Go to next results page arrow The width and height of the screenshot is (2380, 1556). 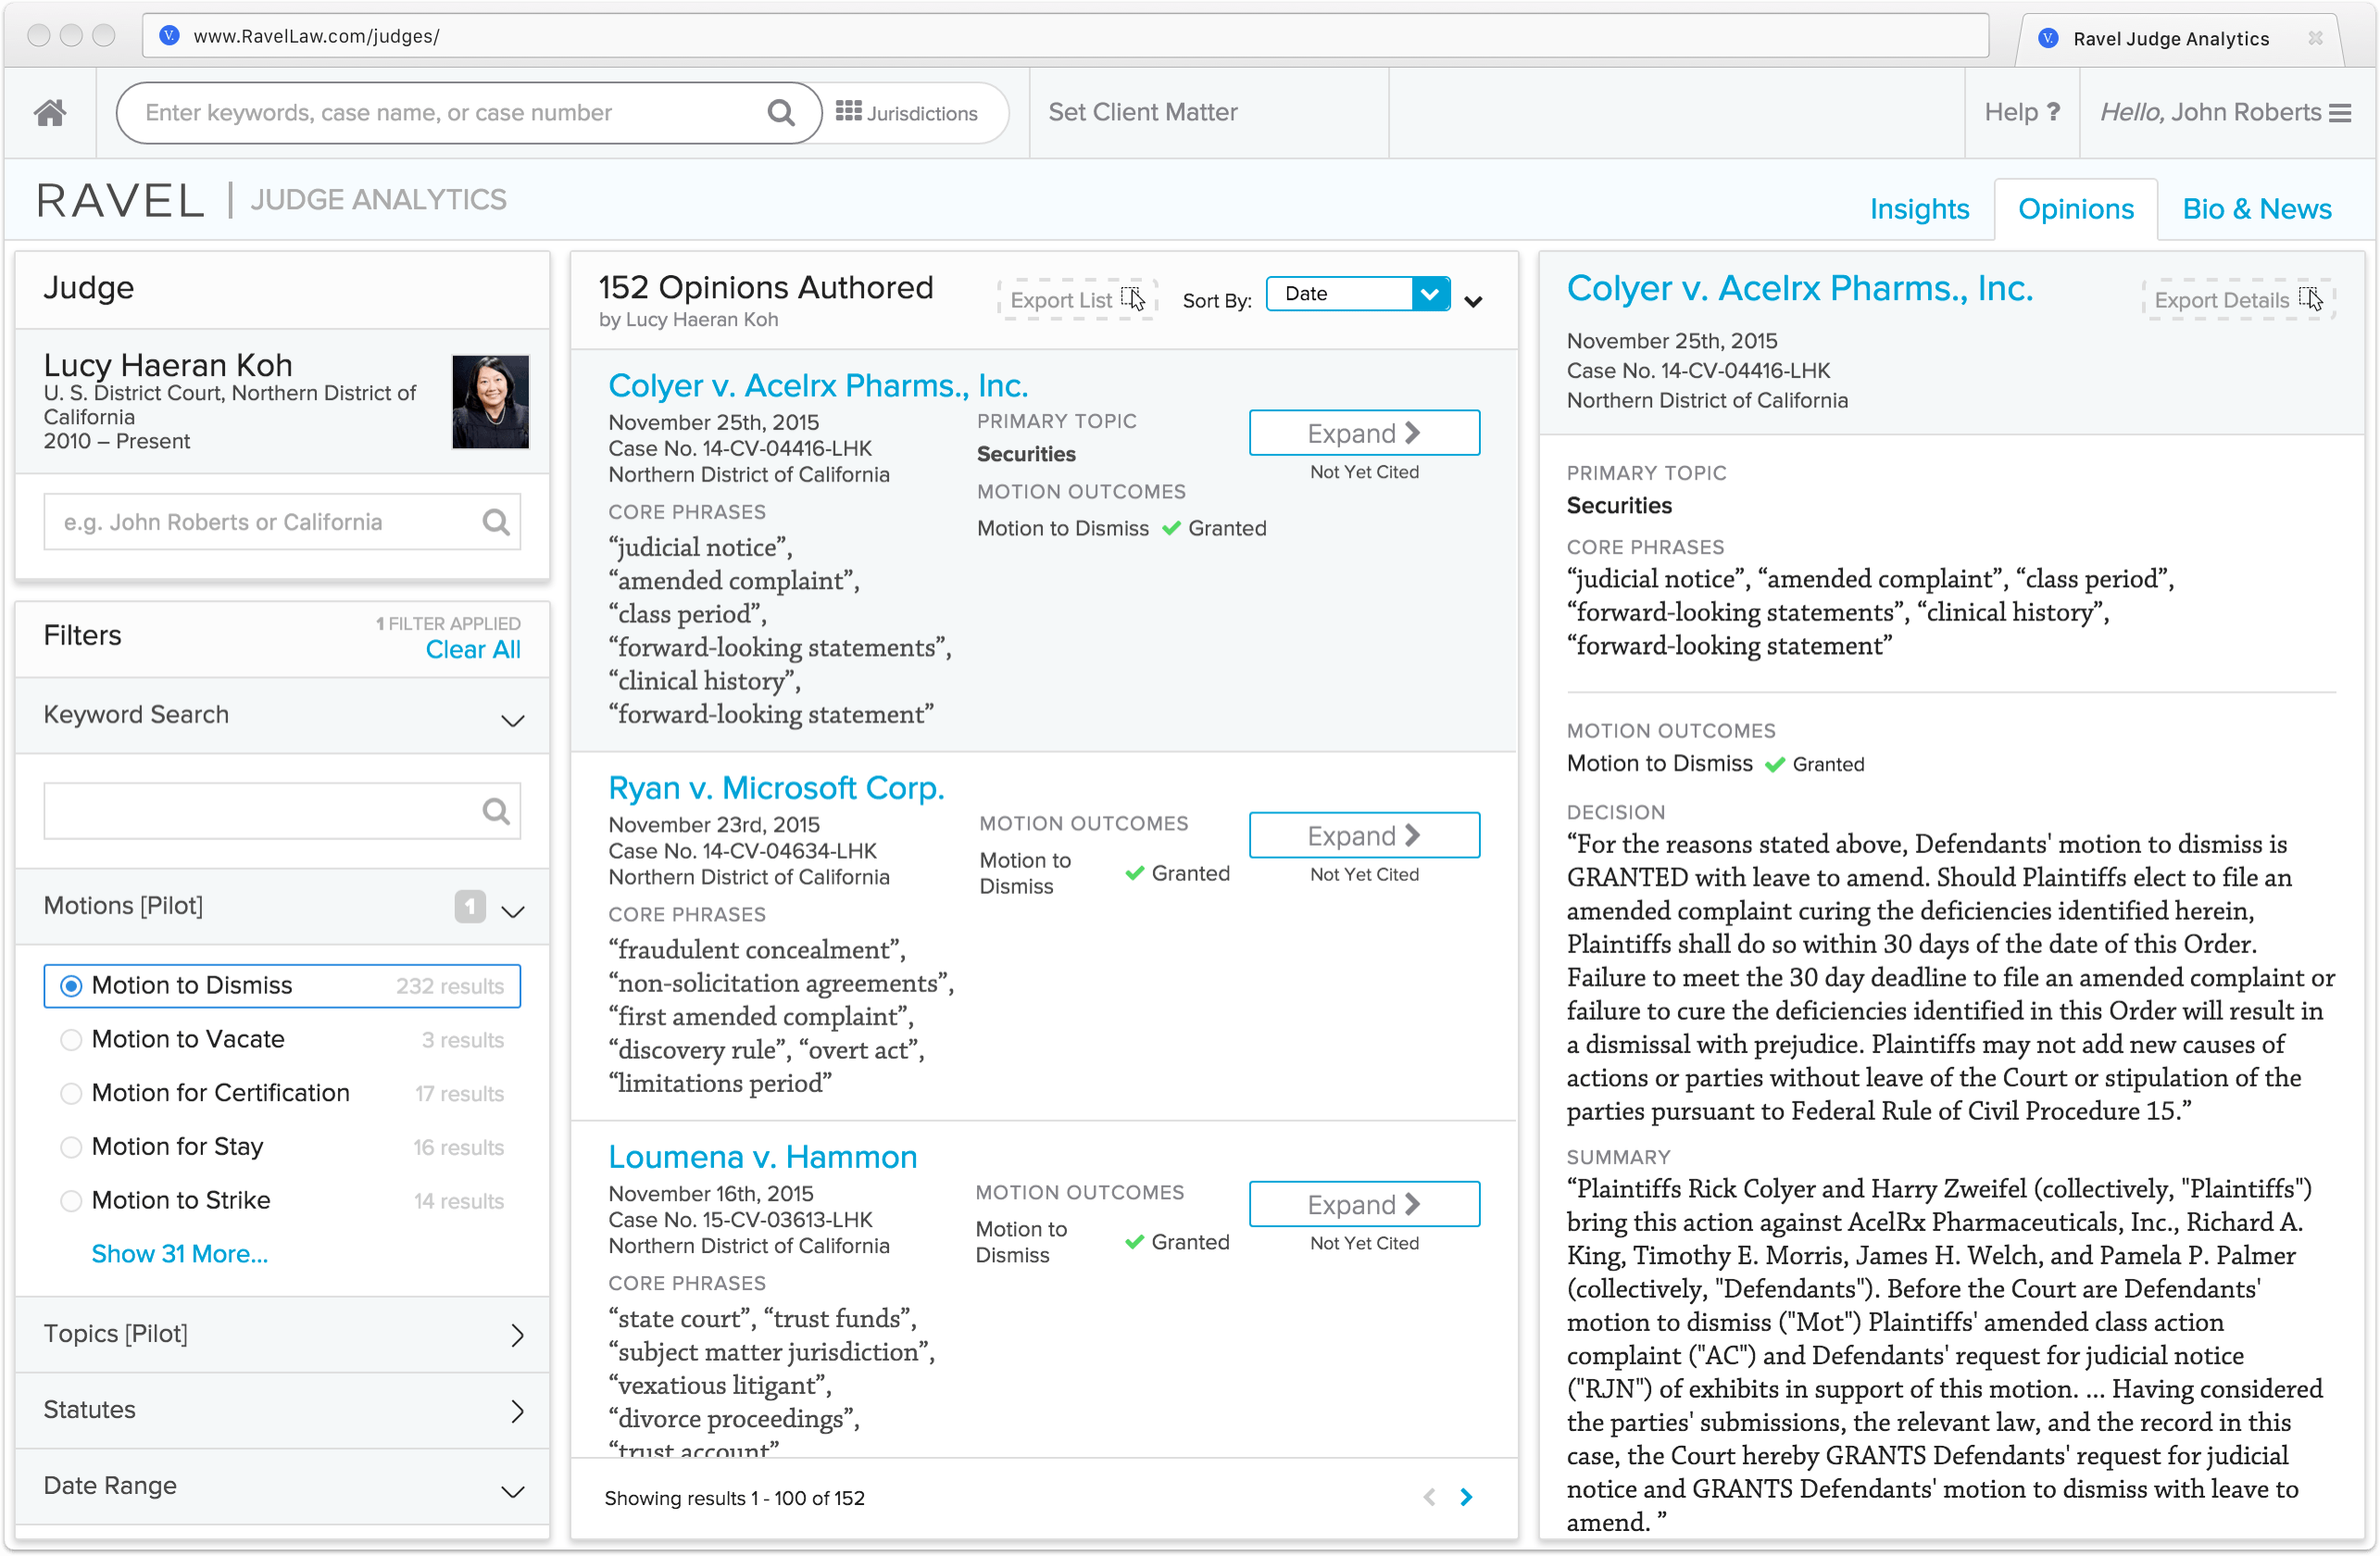1466,1497
